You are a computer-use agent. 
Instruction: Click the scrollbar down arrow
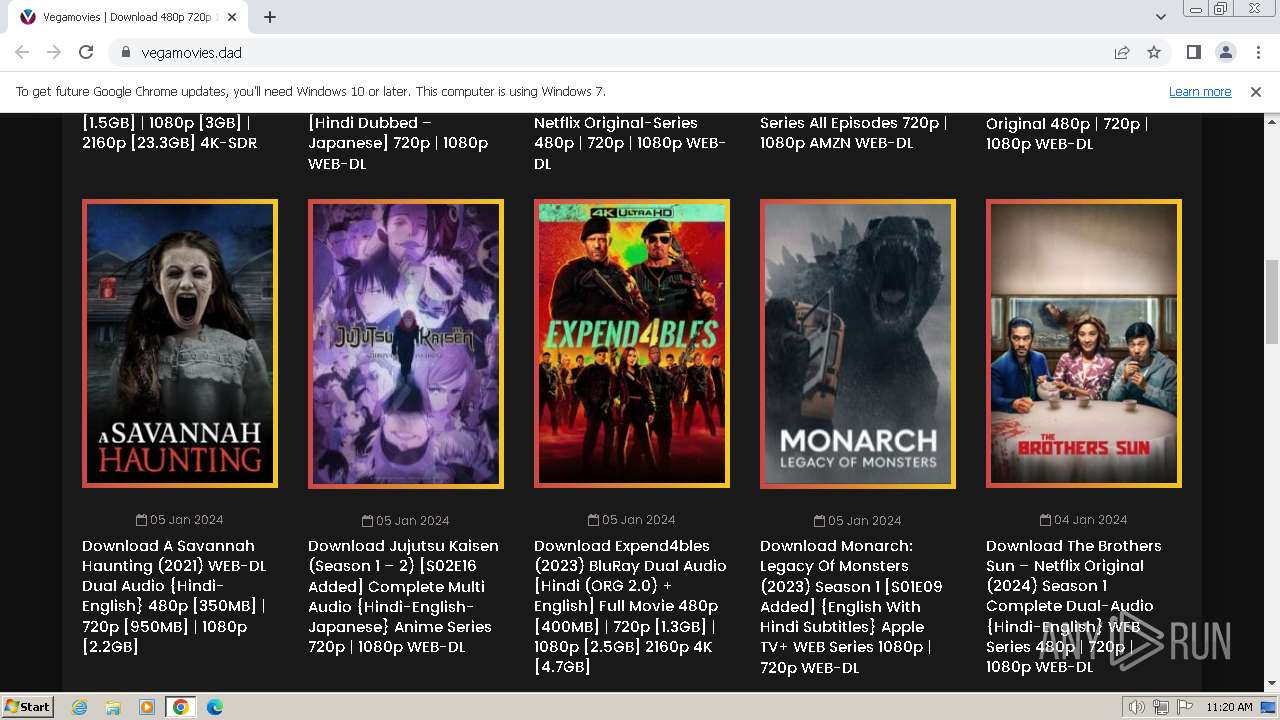pyautogui.click(x=1272, y=683)
